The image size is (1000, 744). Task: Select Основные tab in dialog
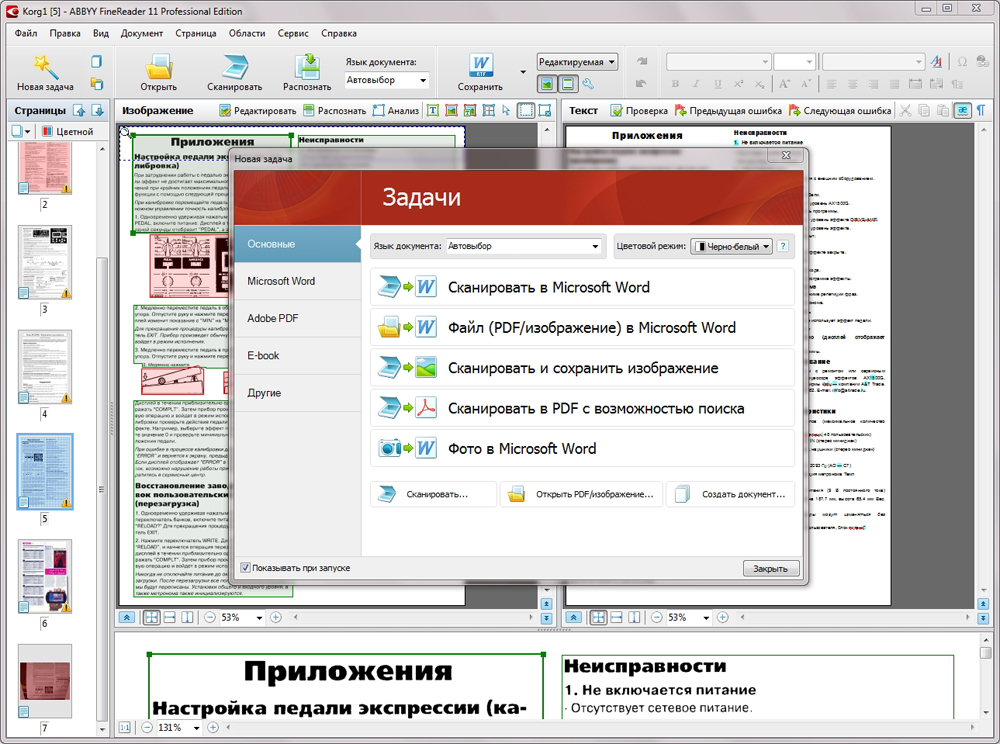coord(297,244)
